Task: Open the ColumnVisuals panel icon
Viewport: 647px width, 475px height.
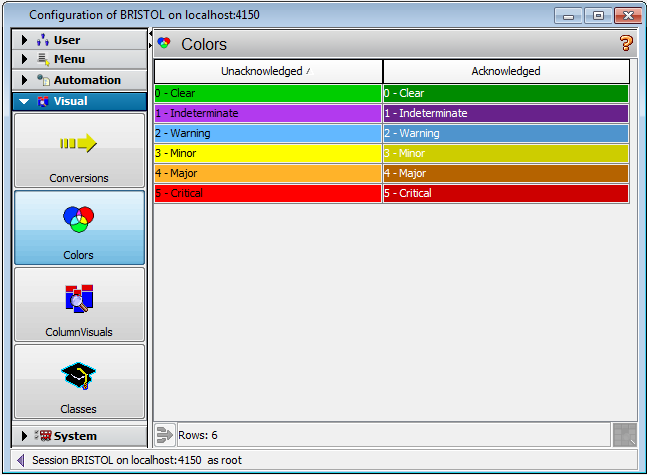Action: point(79,298)
